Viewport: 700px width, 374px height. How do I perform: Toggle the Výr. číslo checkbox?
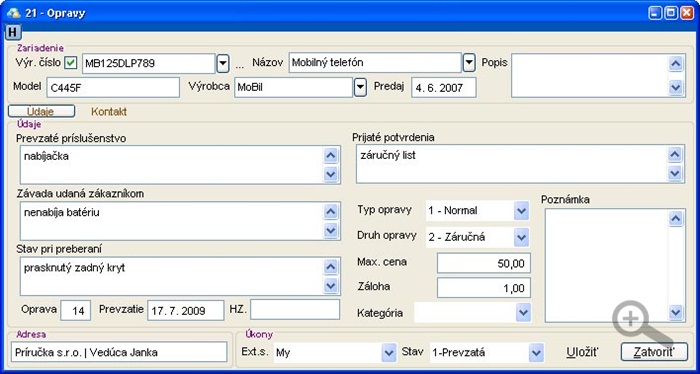pos(70,63)
